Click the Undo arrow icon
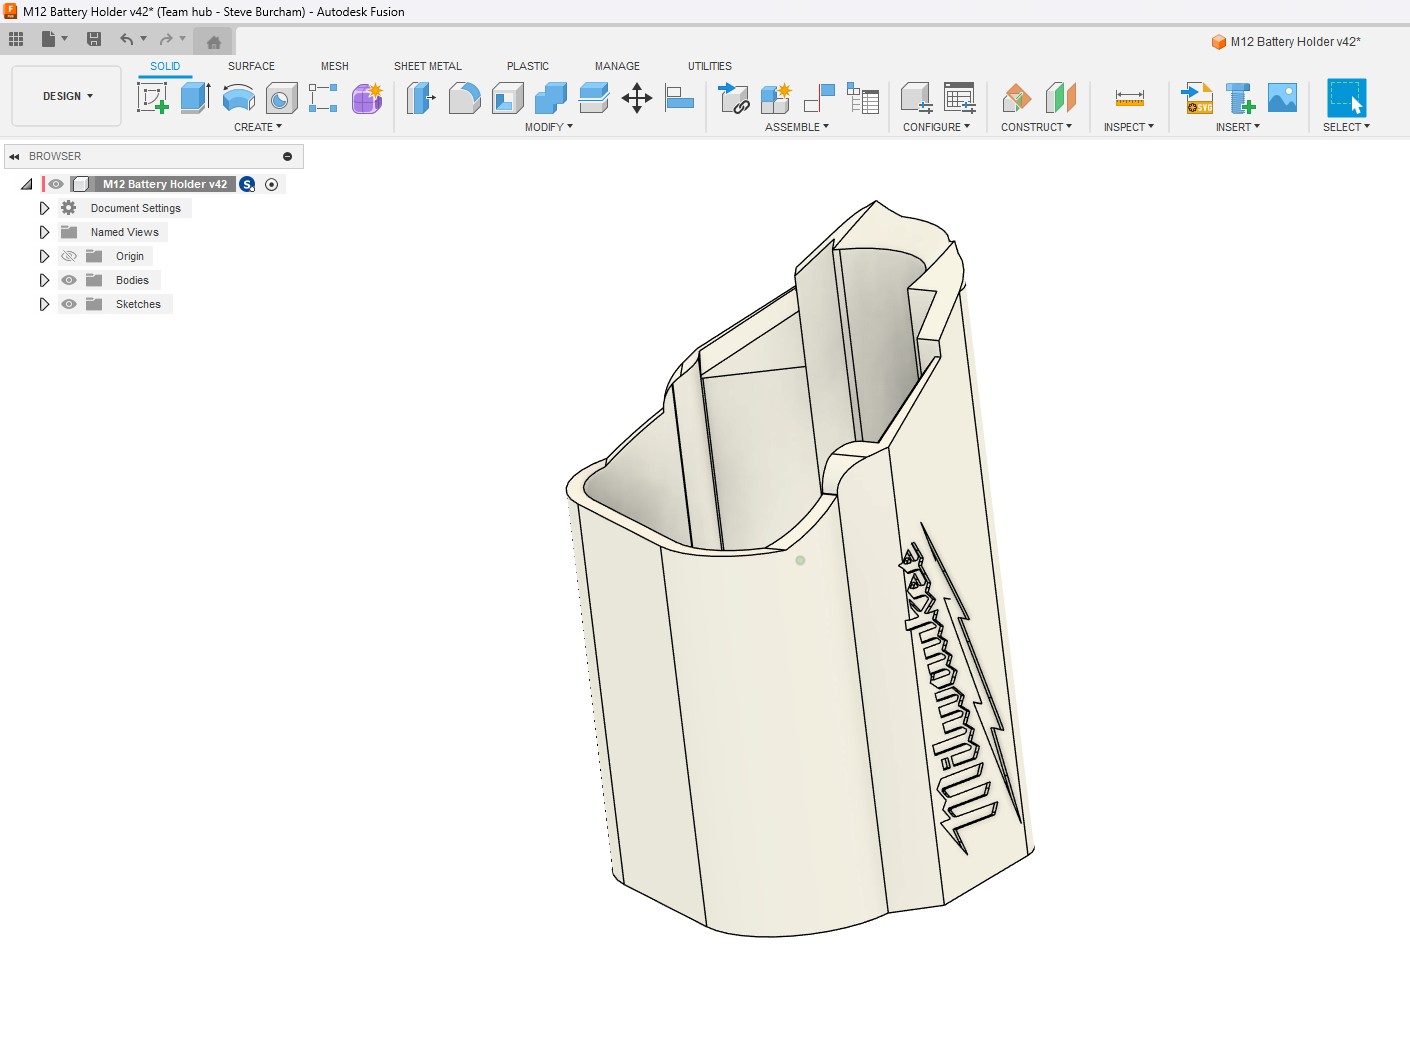Screen dimensions: 1410x1050 point(126,39)
